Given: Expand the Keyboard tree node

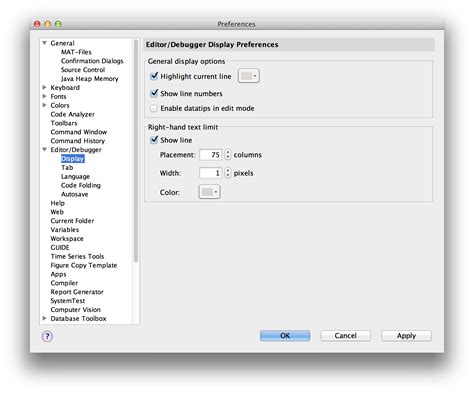Looking at the screenshot, I should (x=44, y=87).
